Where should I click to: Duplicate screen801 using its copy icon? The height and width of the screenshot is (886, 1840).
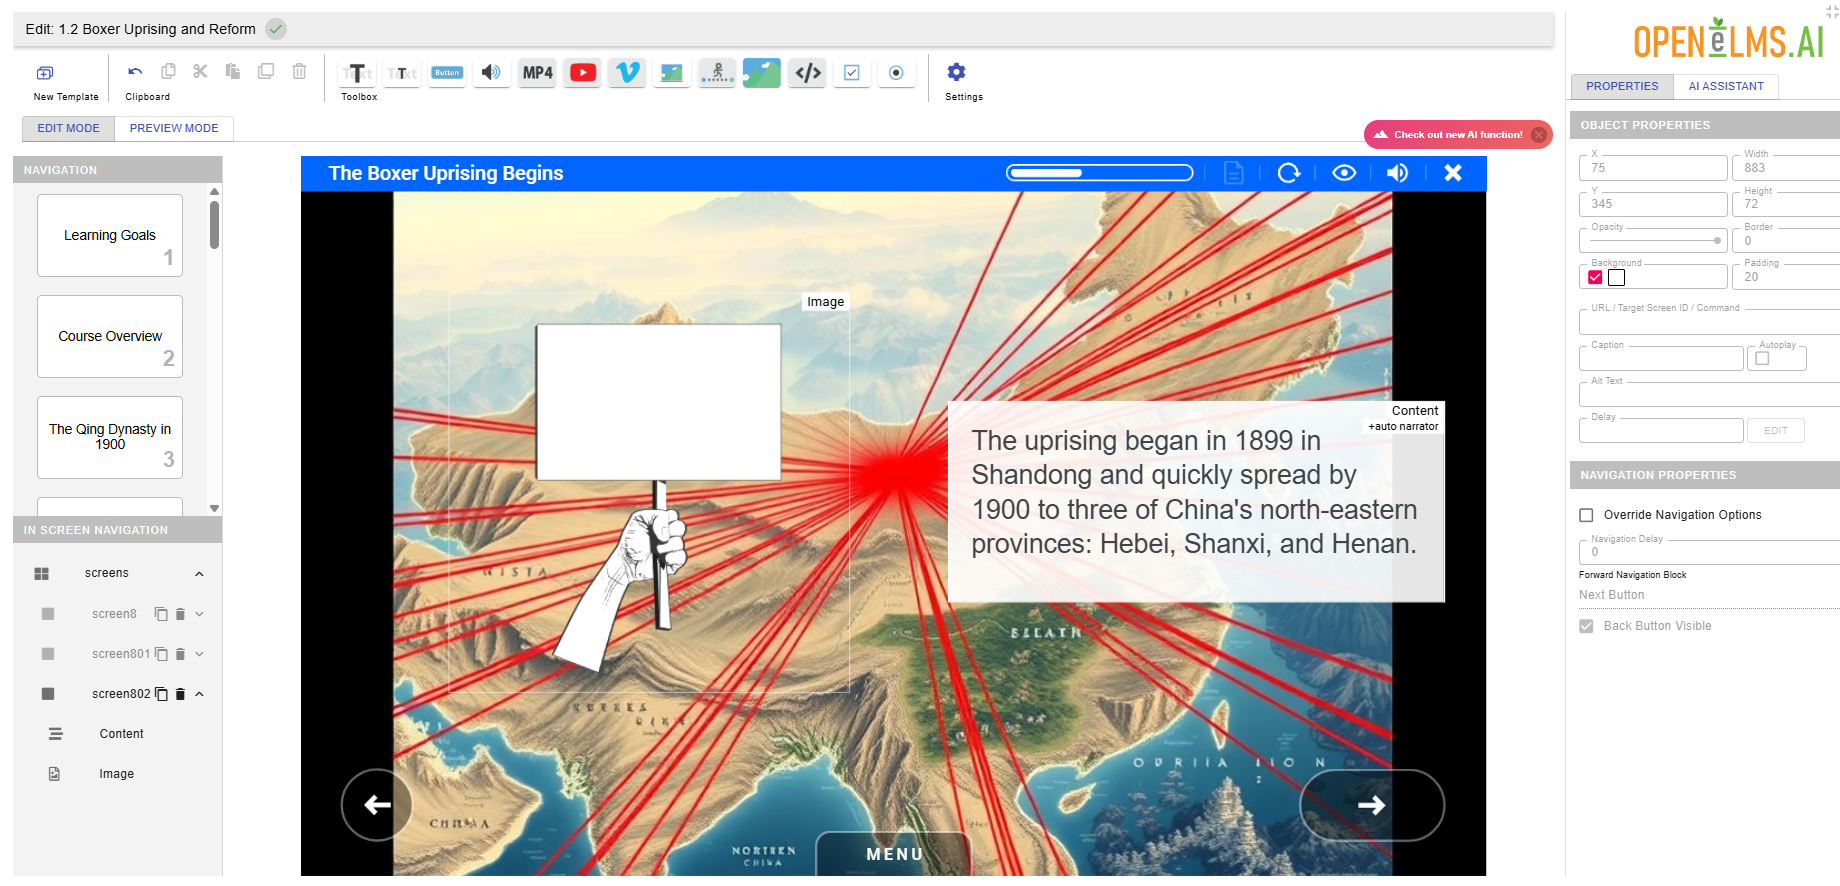click(161, 654)
